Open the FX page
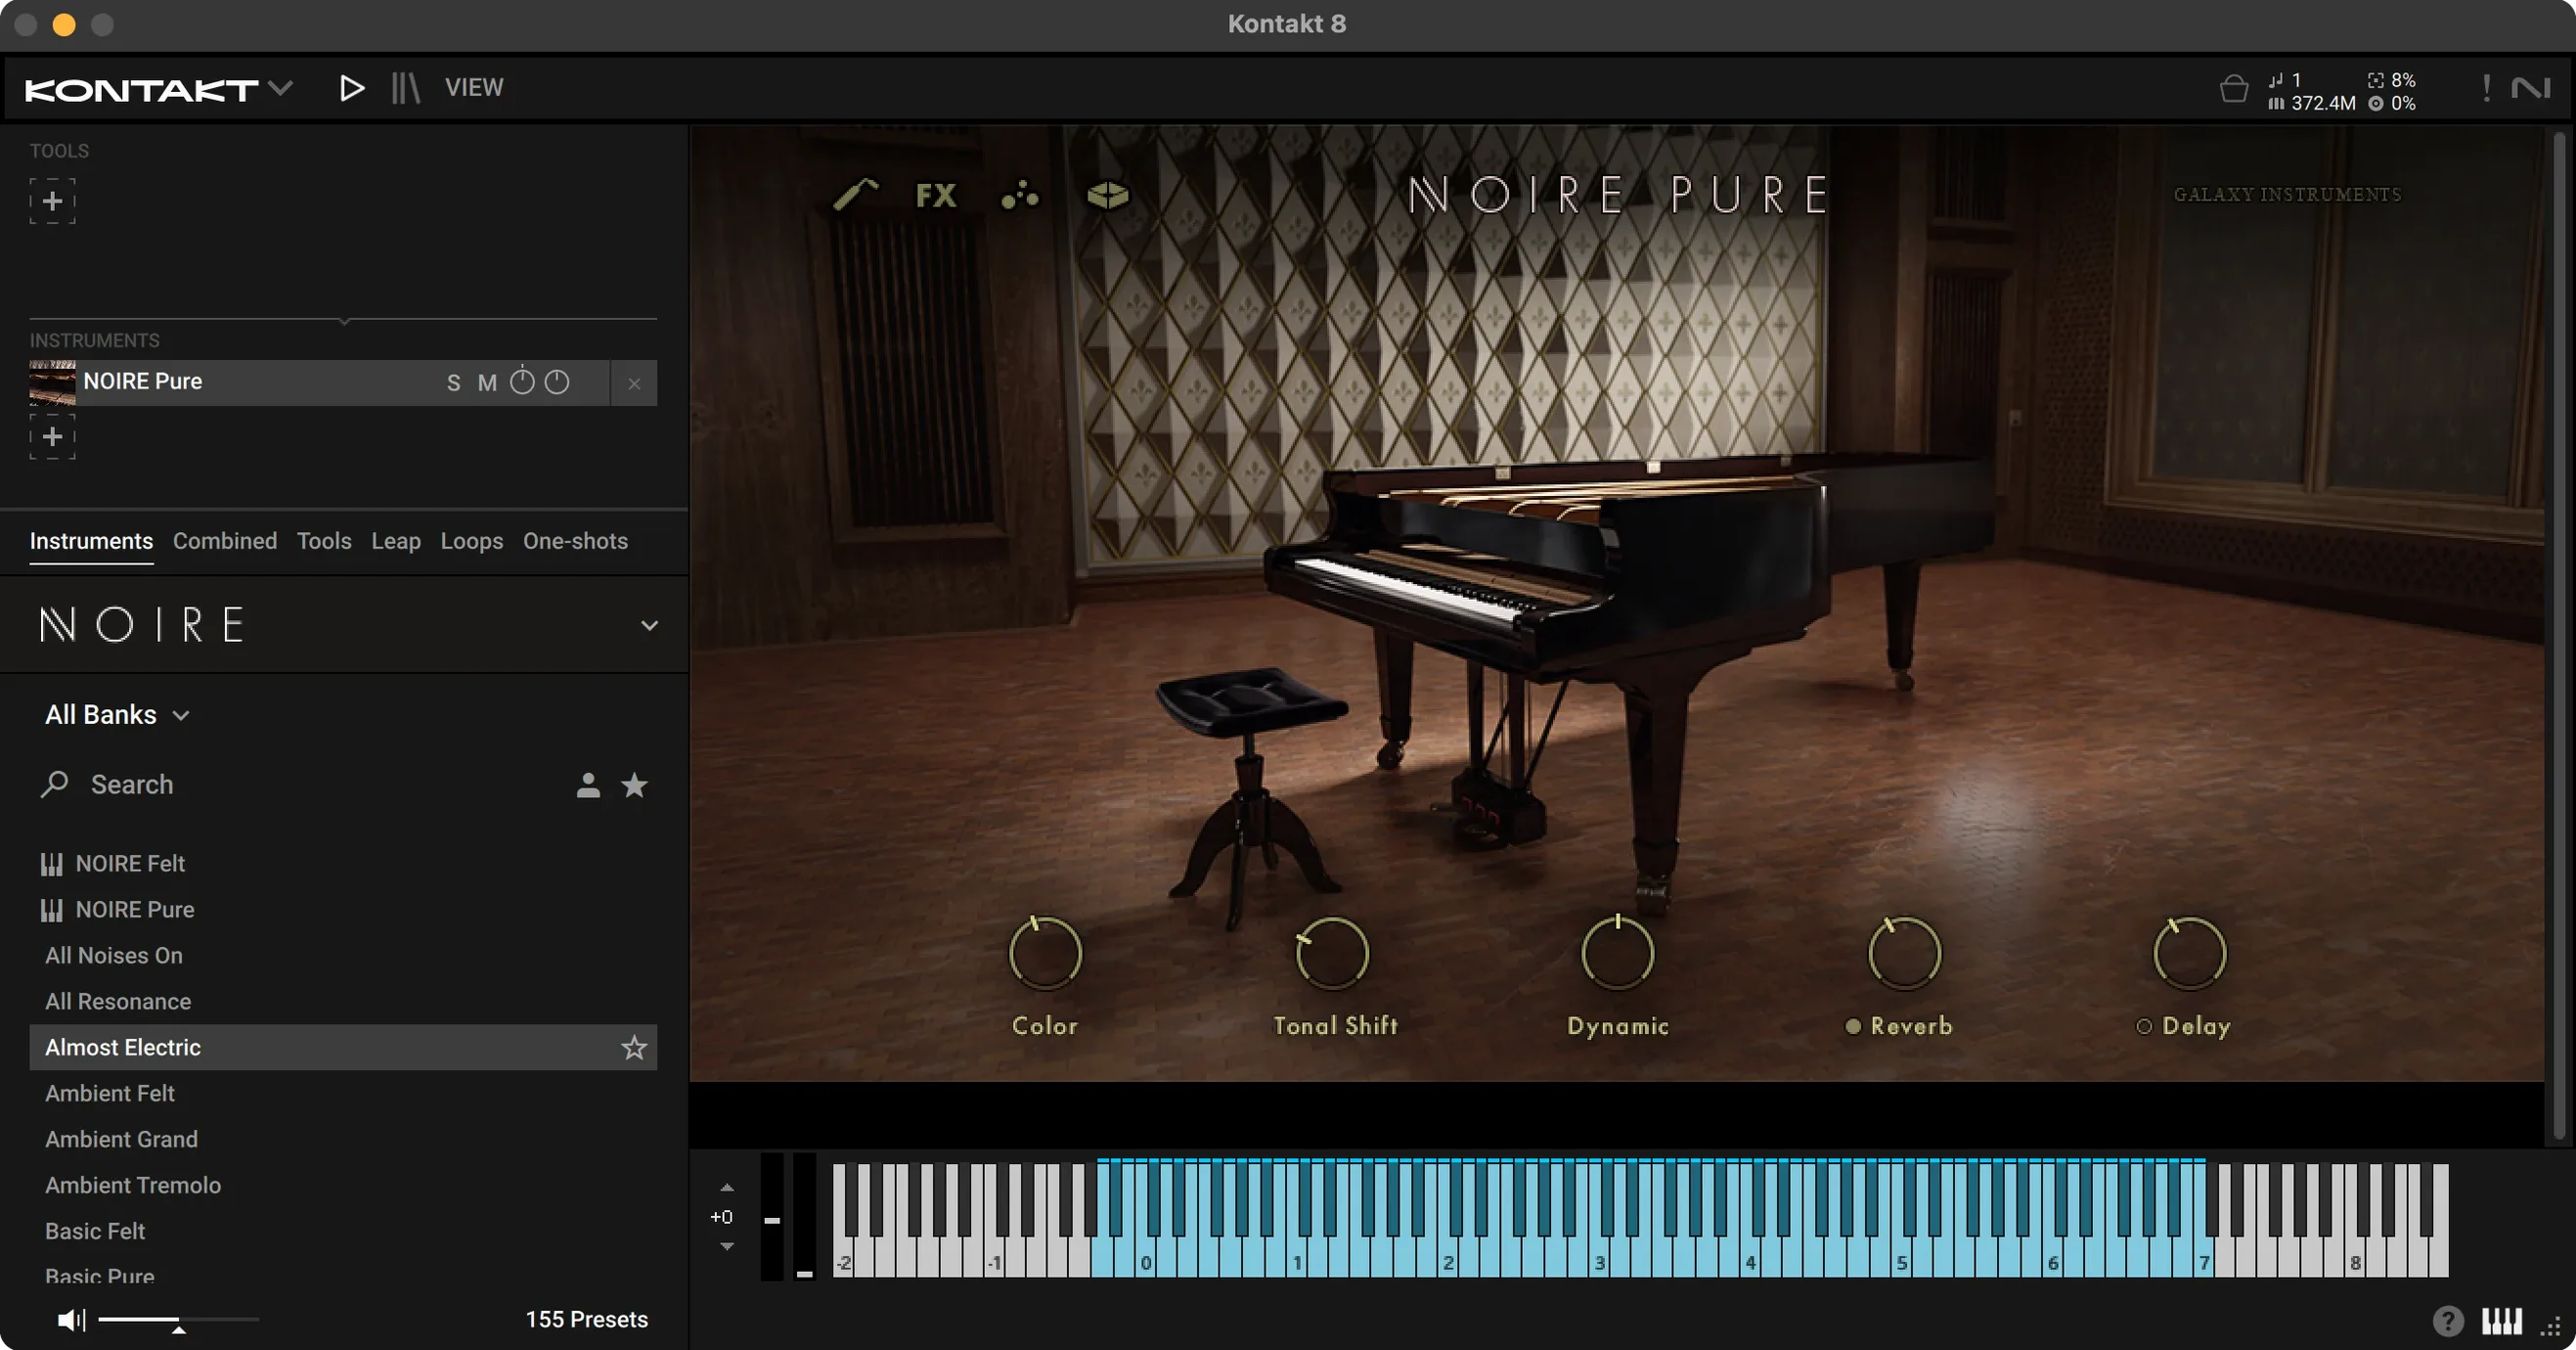This screenshot has height=1350, width=2576. tap(936, 195)
